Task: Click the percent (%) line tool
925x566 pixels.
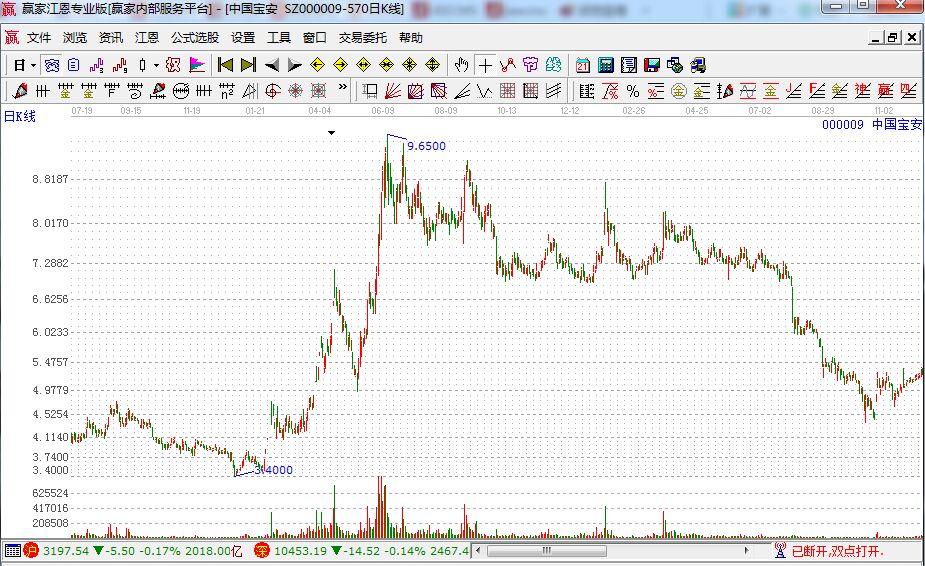Action: click(x=633, y=91)
